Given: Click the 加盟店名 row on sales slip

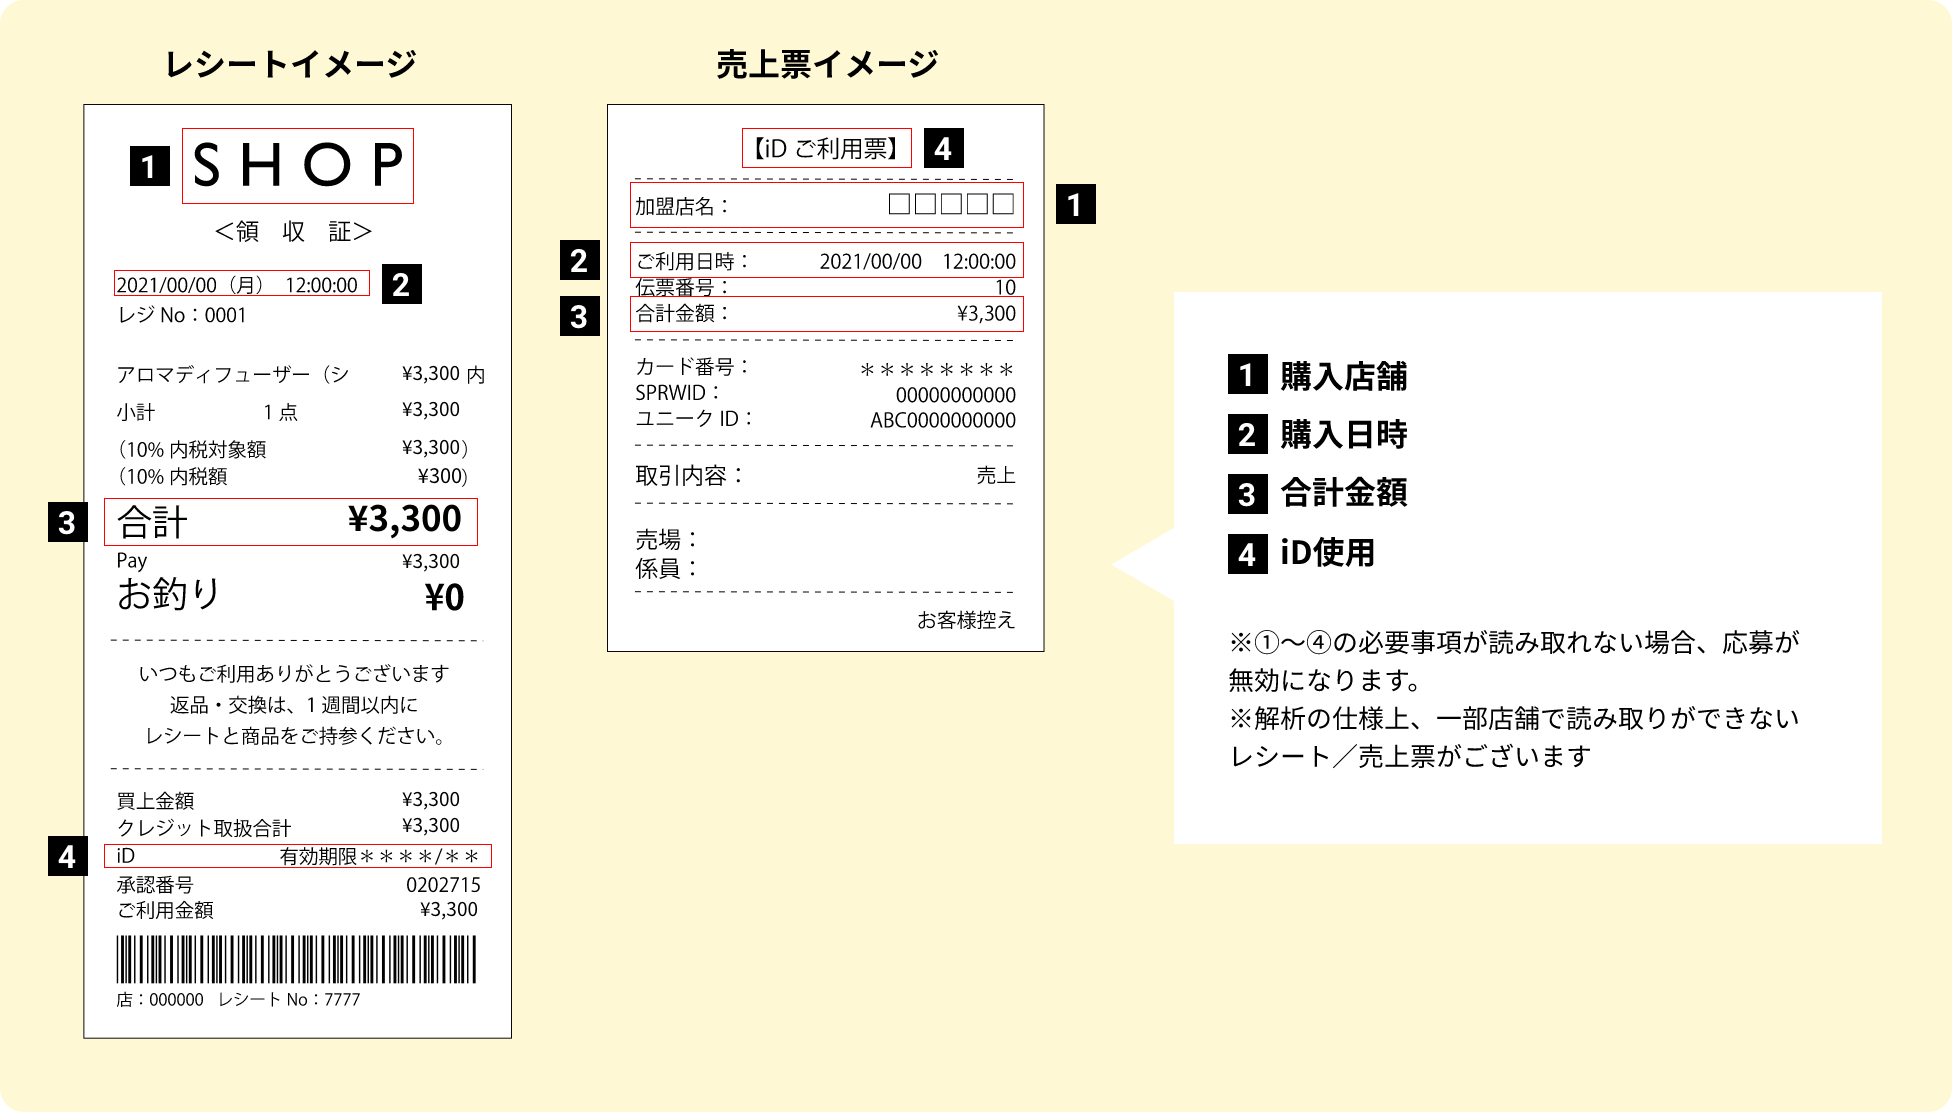Looking at the screenshot, I should [826, 205].
